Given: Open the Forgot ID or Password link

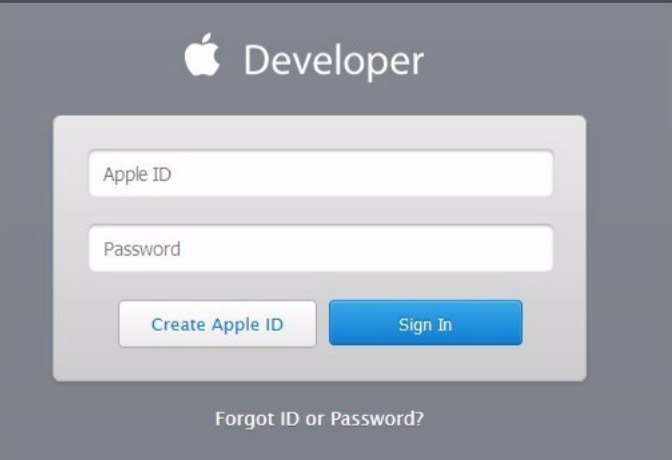Looking at the screenshot, I should click(319, 418).
